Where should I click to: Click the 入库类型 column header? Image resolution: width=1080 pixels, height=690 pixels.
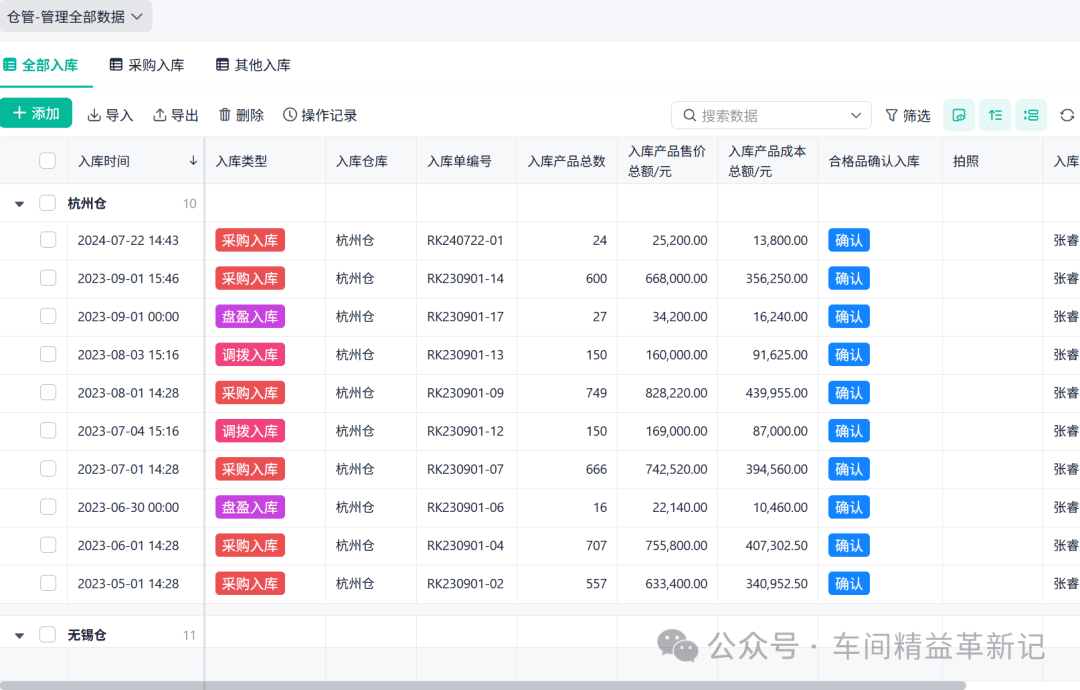[264, 160]
